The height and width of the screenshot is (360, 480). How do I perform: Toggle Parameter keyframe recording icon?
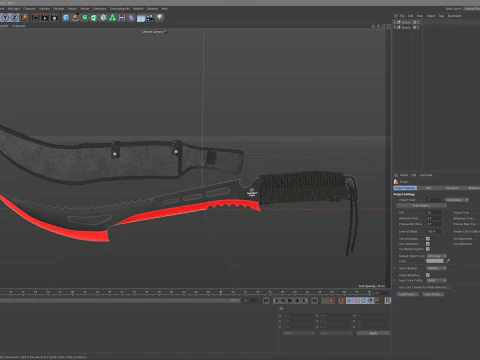pyautogui.click(x=371, y=301)
